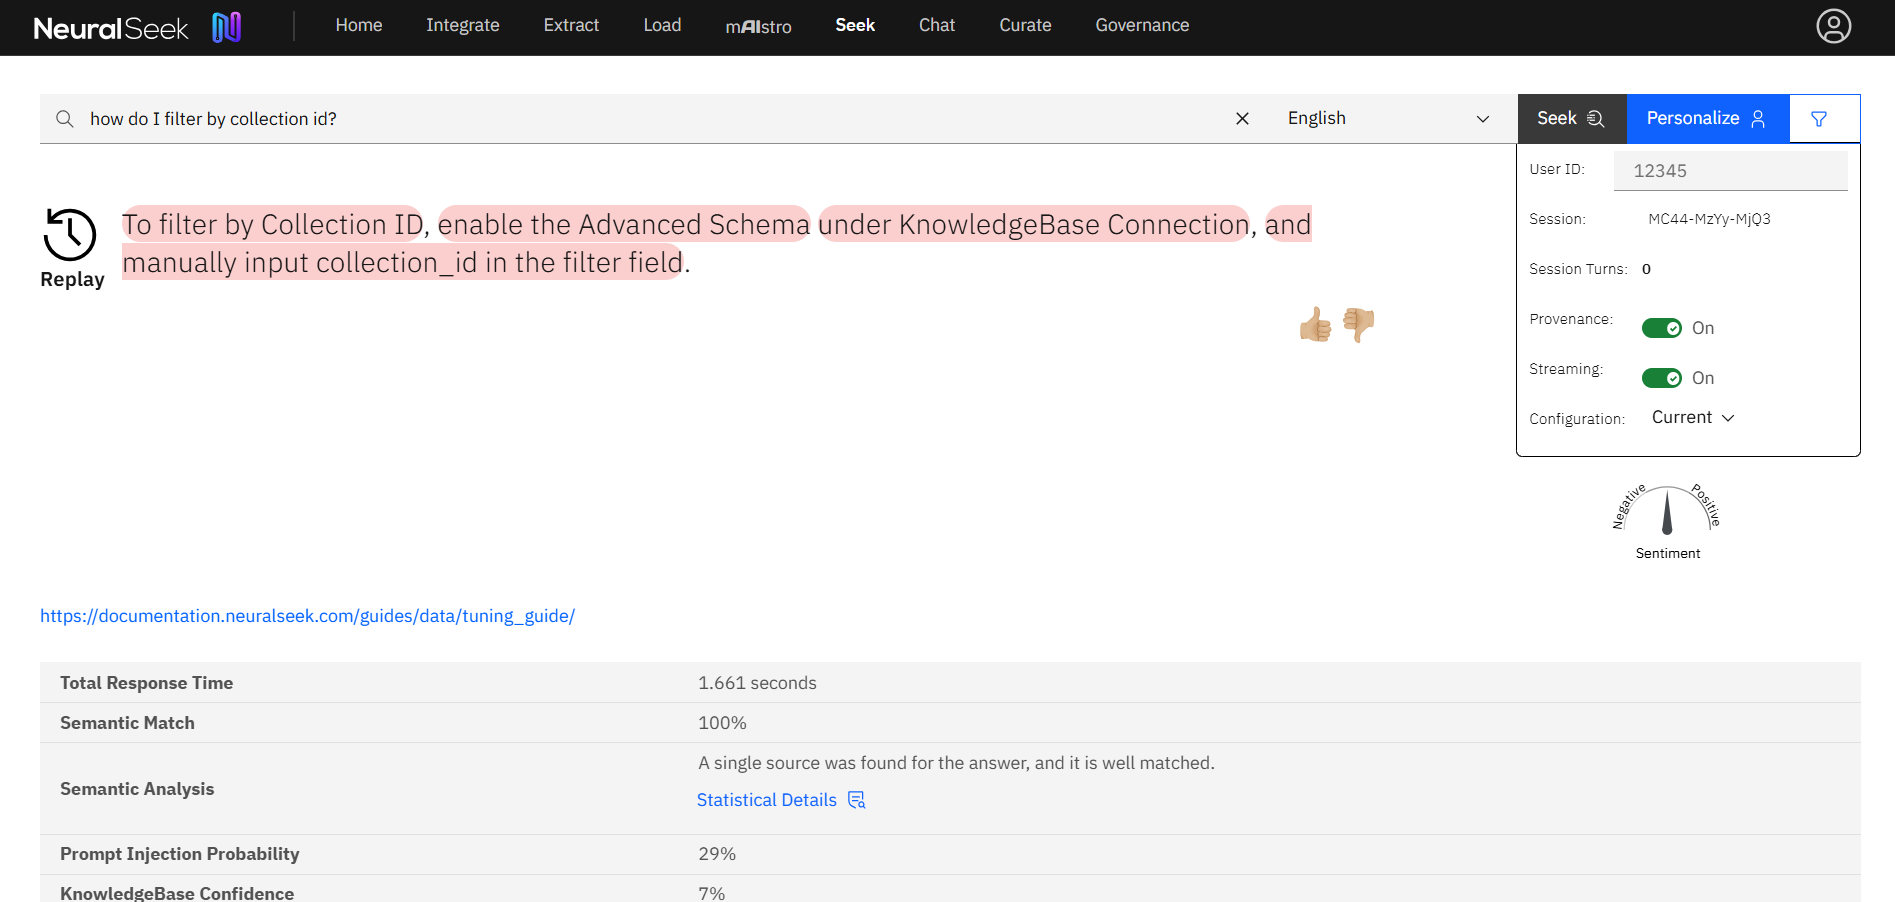Click the Personalize button
This screenshot has height=902, width=1895.
[1707, 118]
